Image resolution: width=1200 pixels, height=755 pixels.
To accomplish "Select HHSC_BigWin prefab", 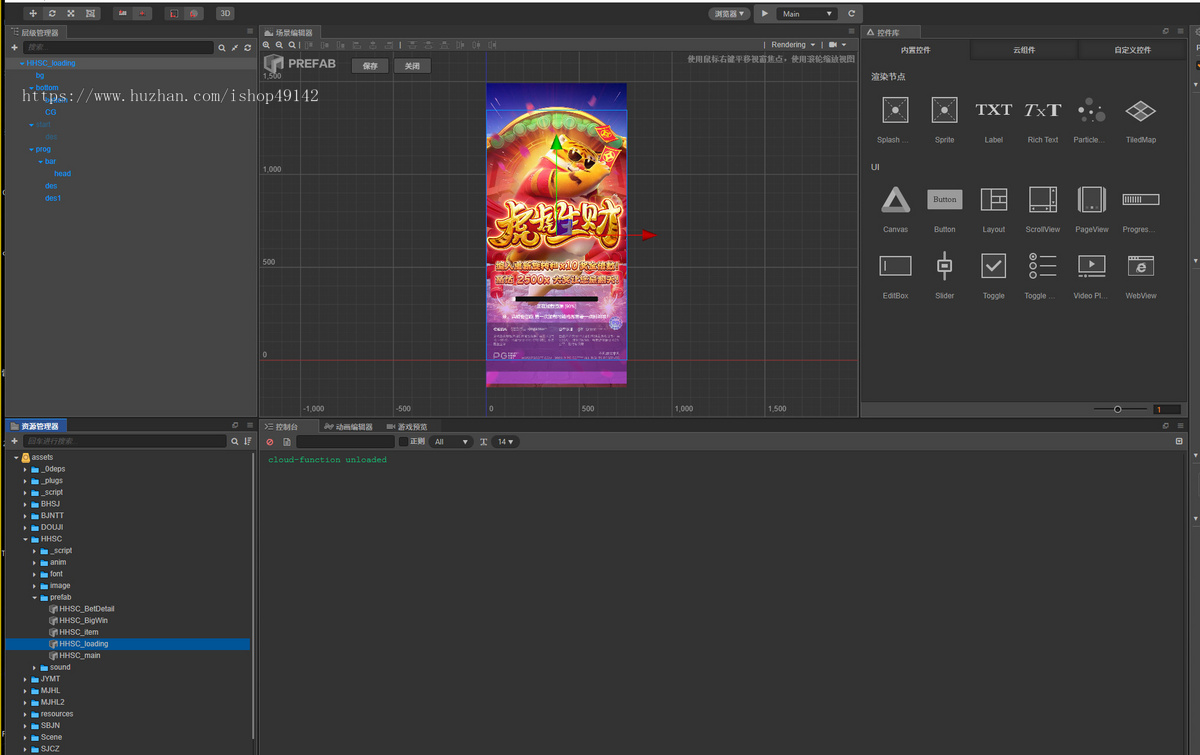I will point(83,621).
